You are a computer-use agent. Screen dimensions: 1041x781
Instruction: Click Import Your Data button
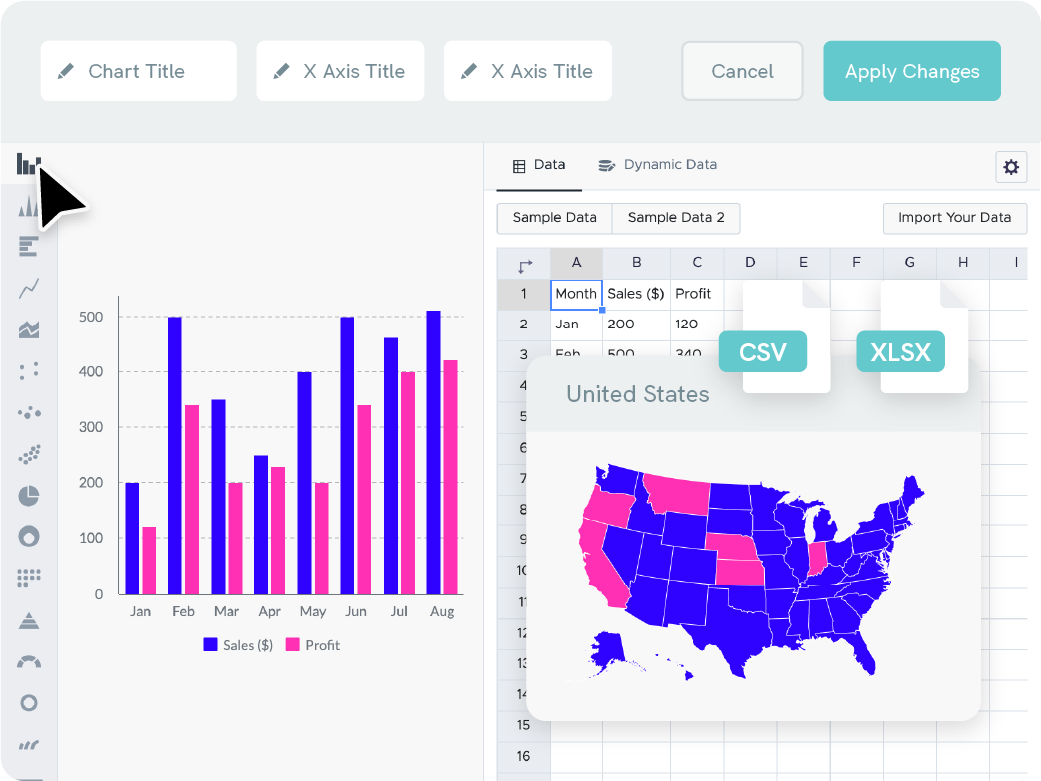954,218
